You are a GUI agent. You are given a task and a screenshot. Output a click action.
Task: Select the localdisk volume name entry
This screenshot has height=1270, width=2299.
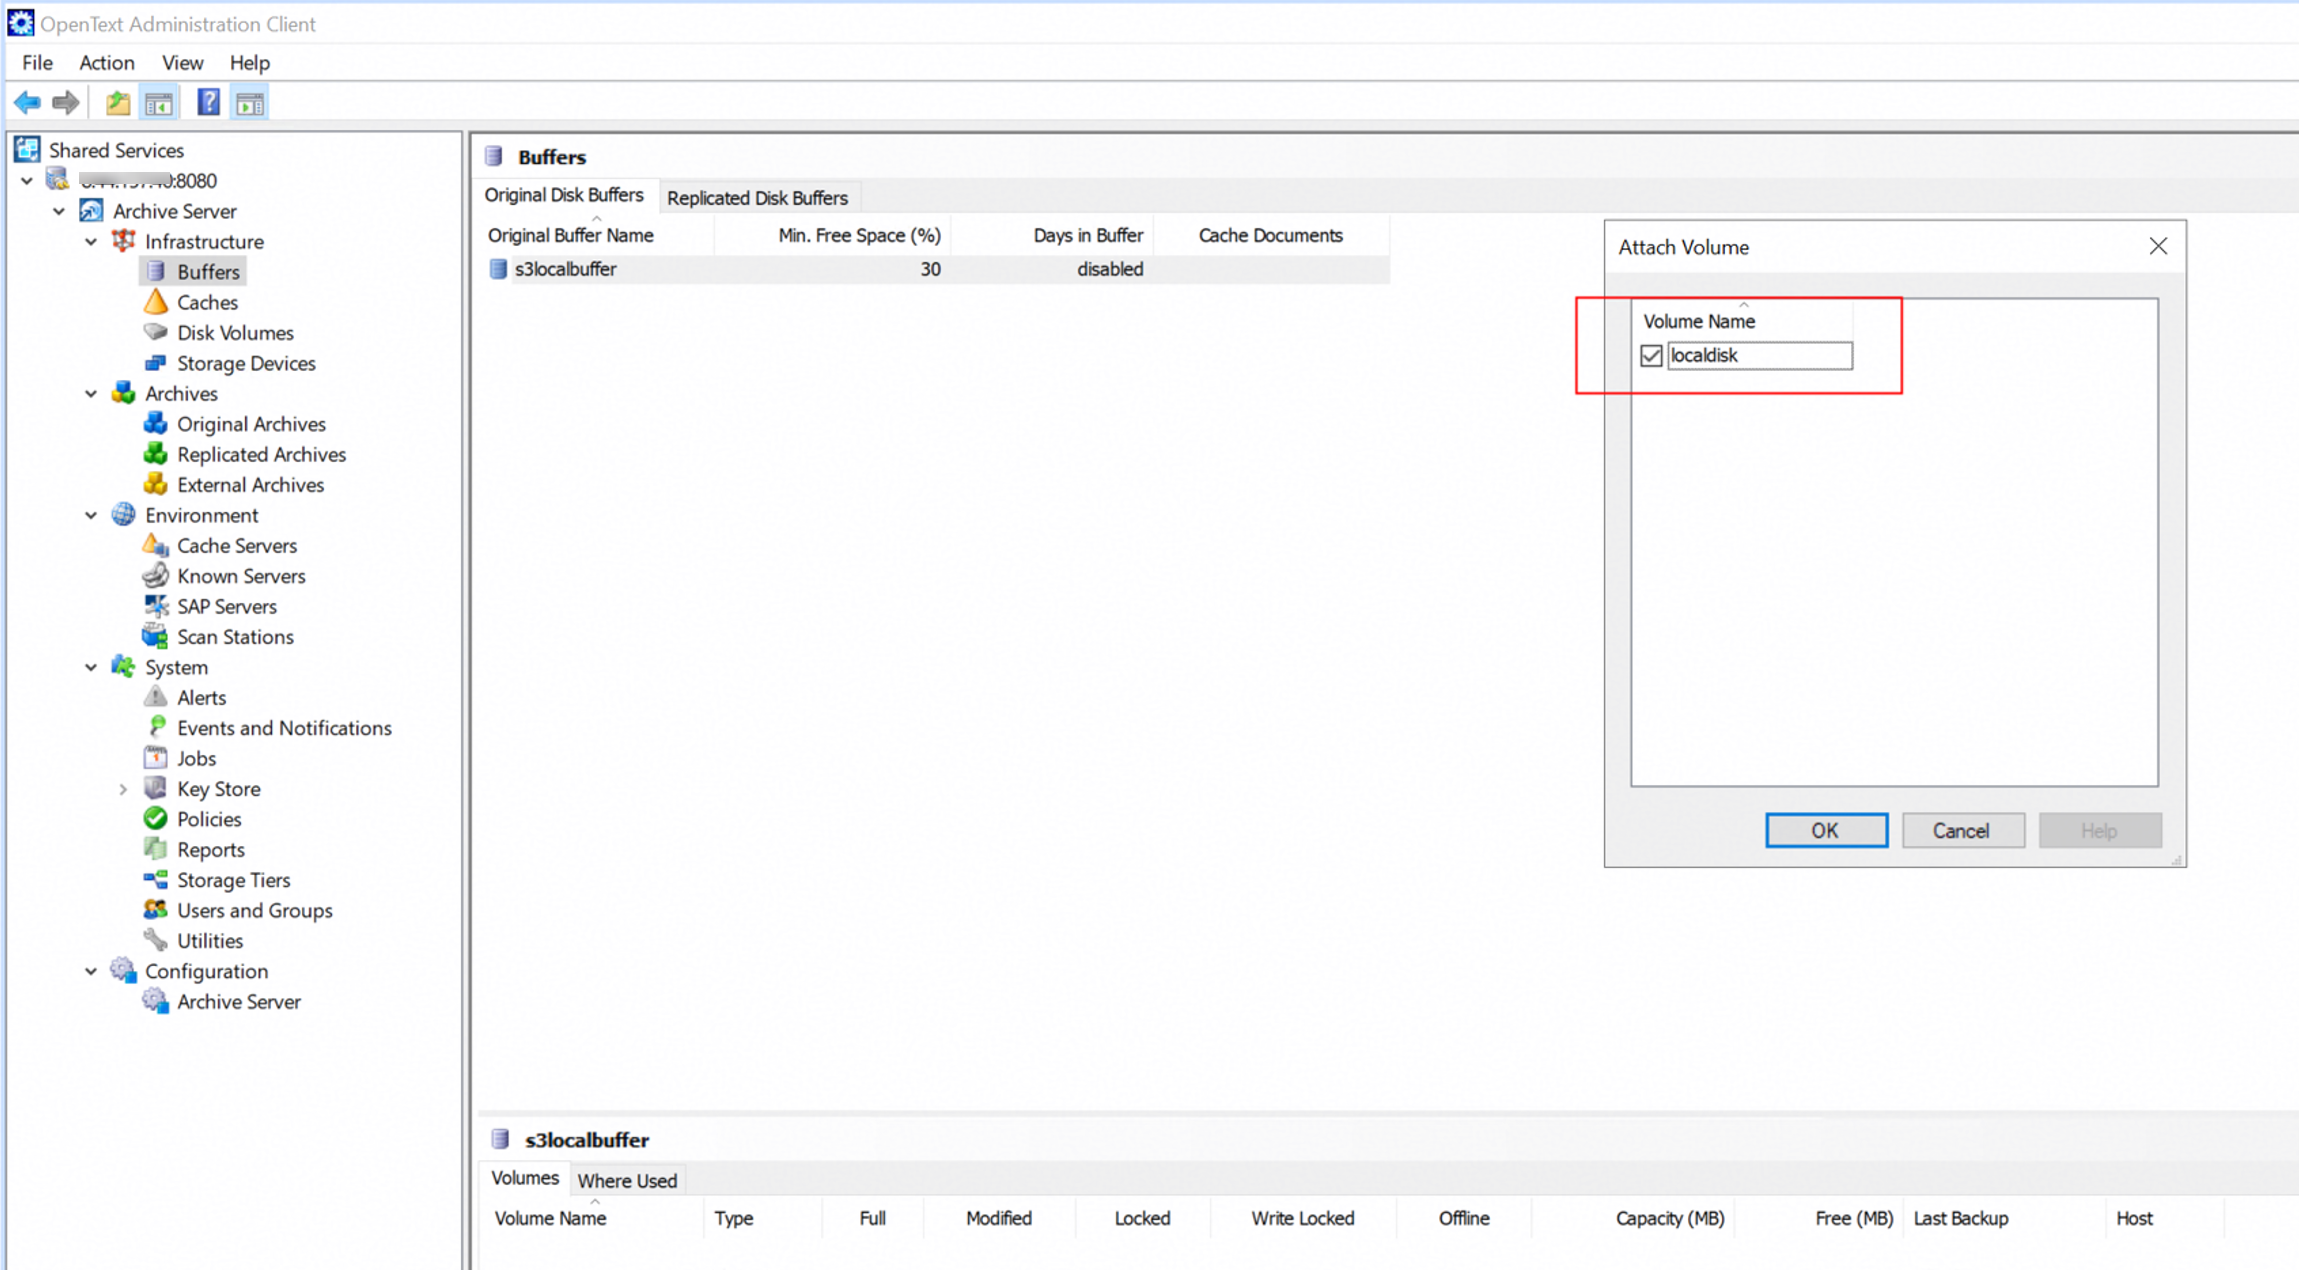[1759, 355]
